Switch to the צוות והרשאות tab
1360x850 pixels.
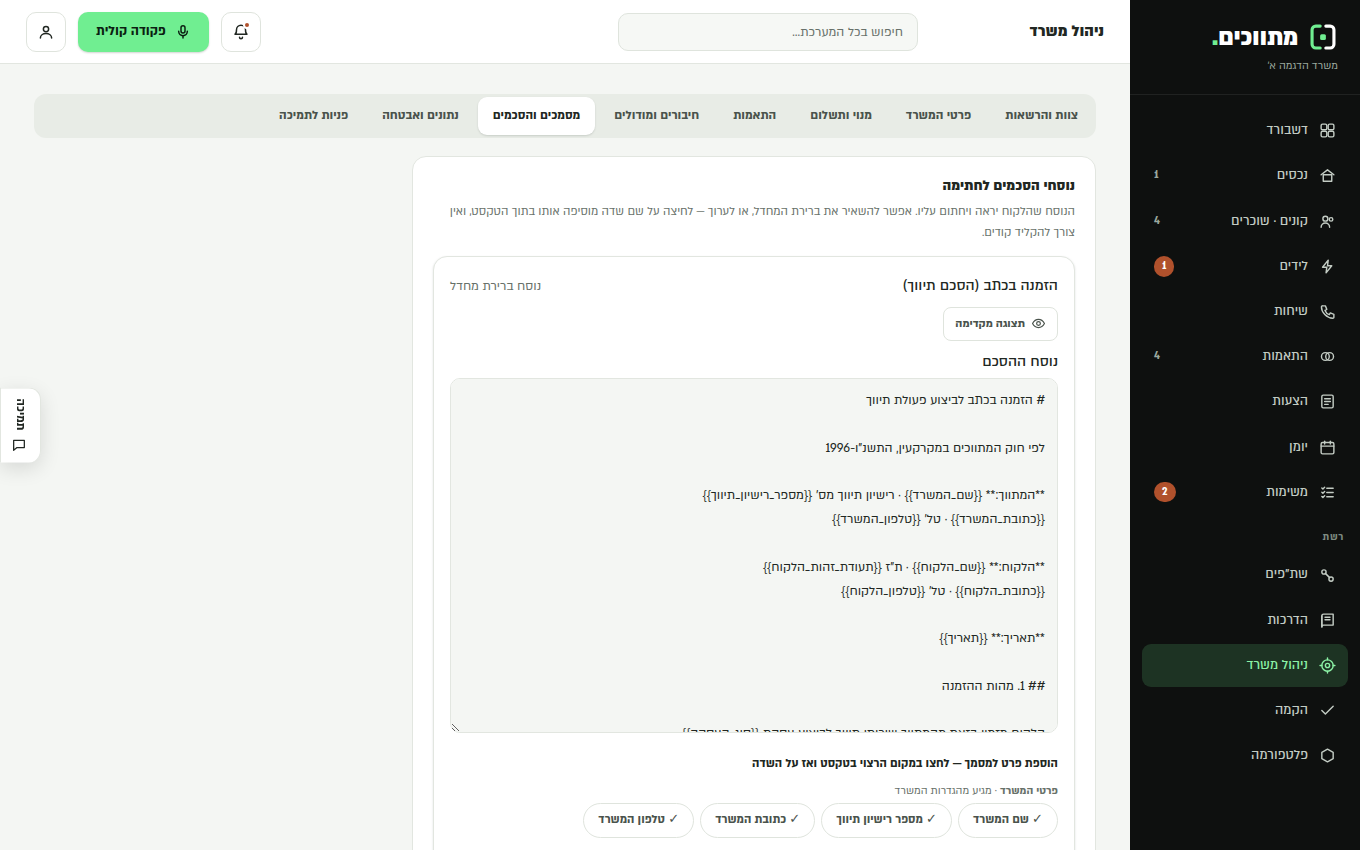point(1042,116)
